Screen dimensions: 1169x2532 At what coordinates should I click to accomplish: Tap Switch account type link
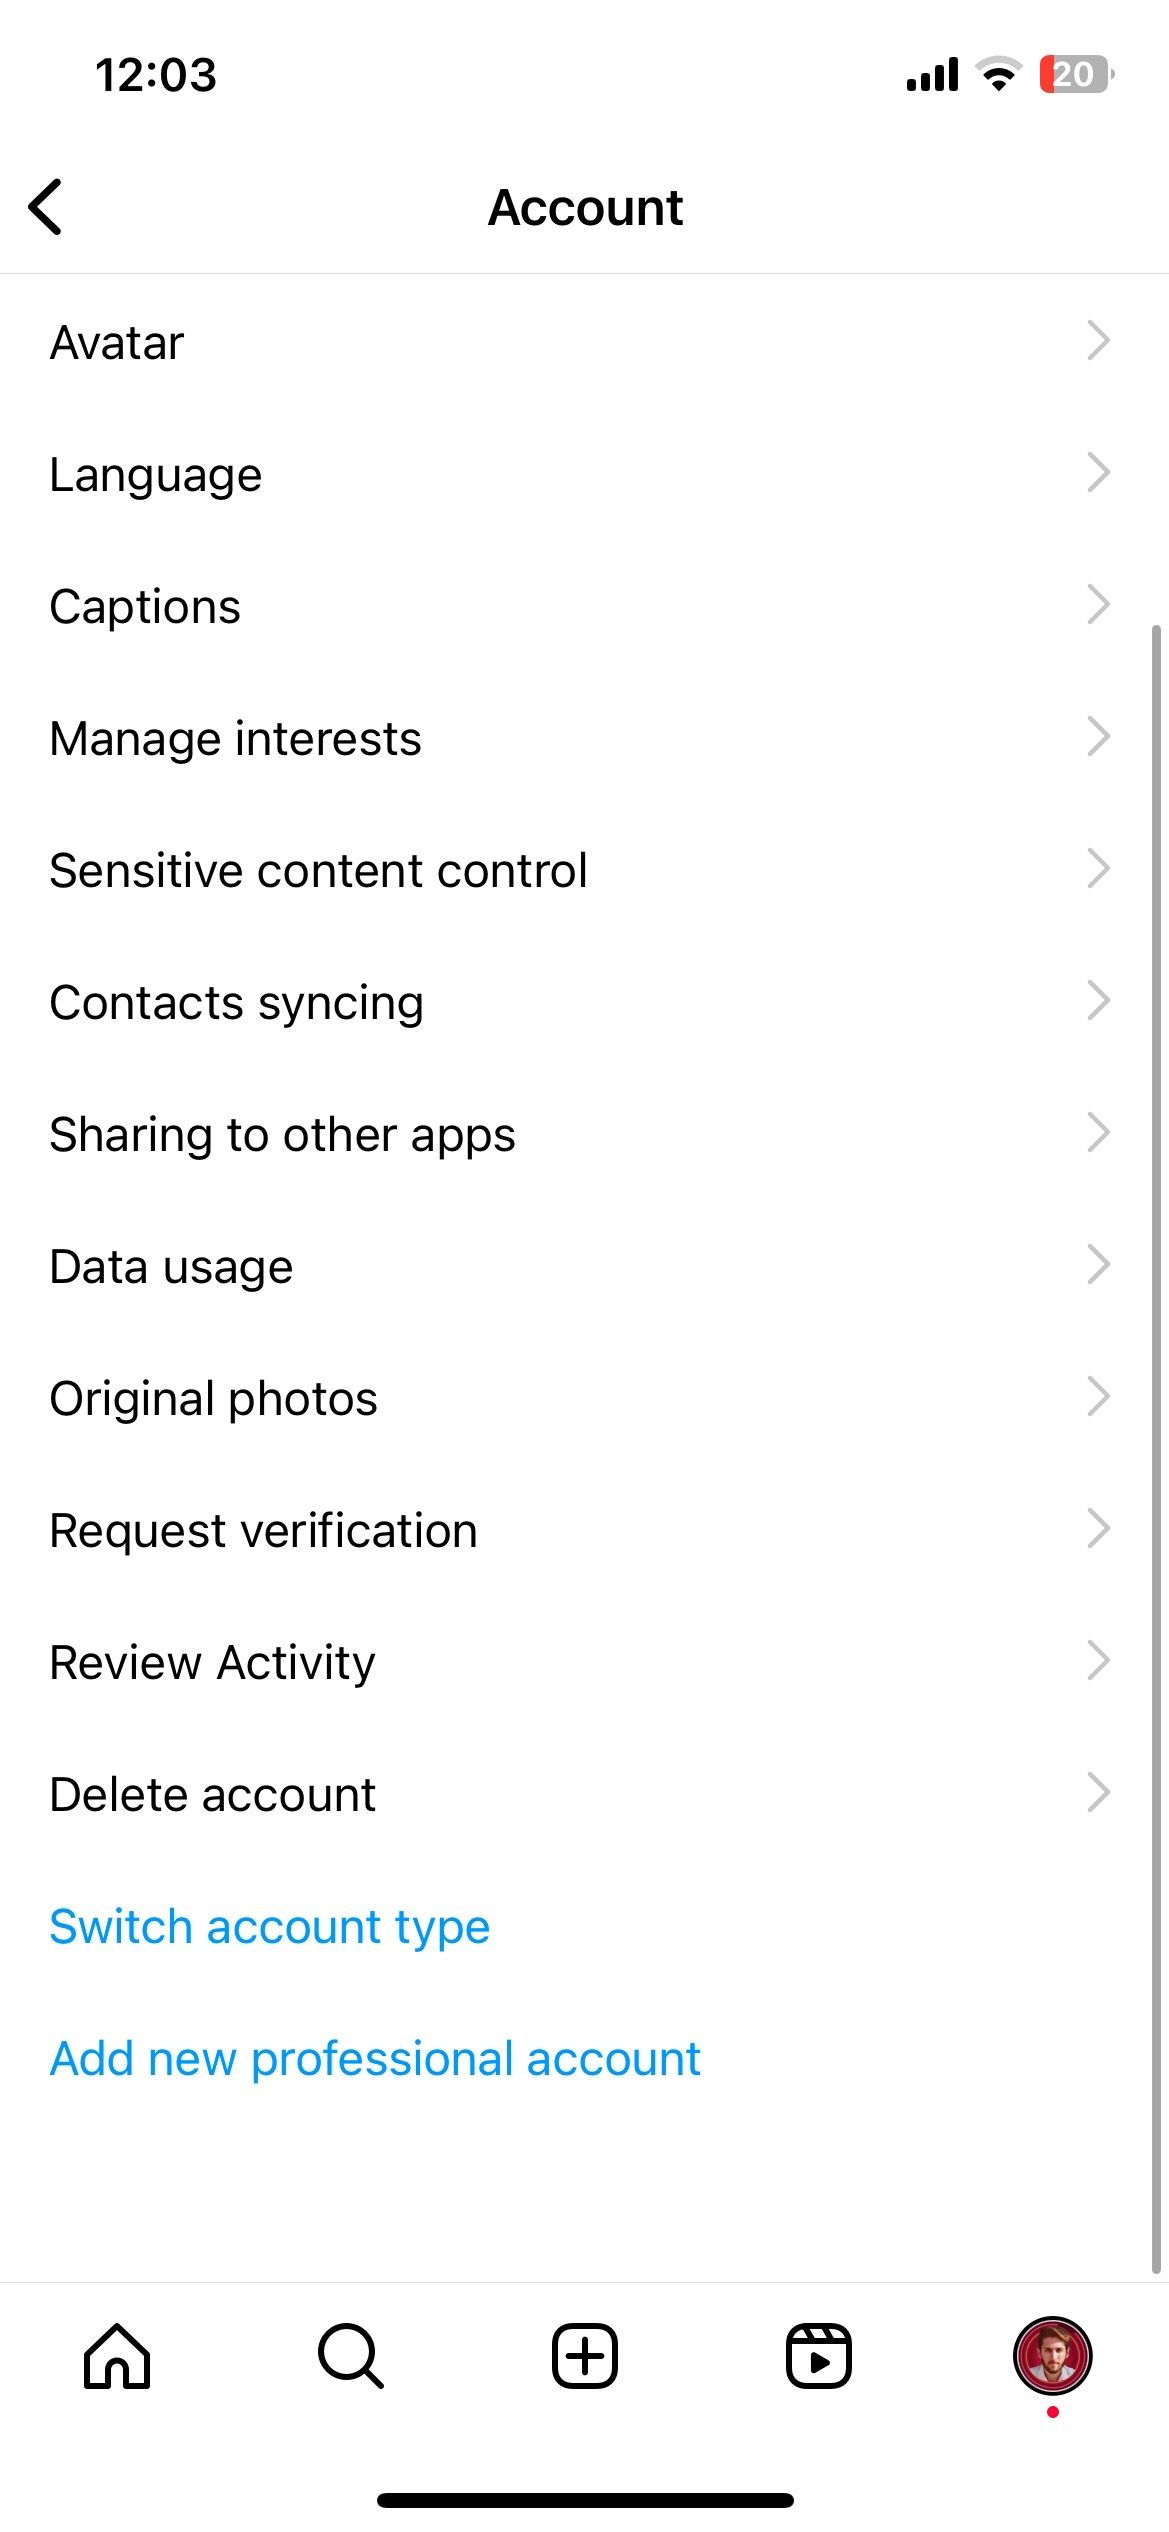coord(270,1926)
